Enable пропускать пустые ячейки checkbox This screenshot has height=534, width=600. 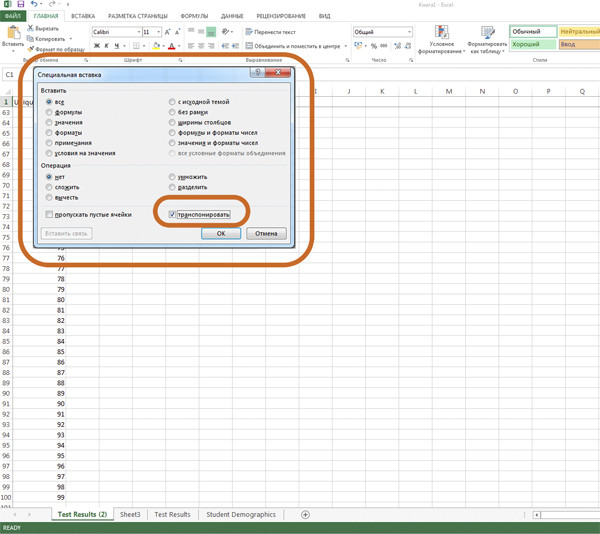pos(49,214)
